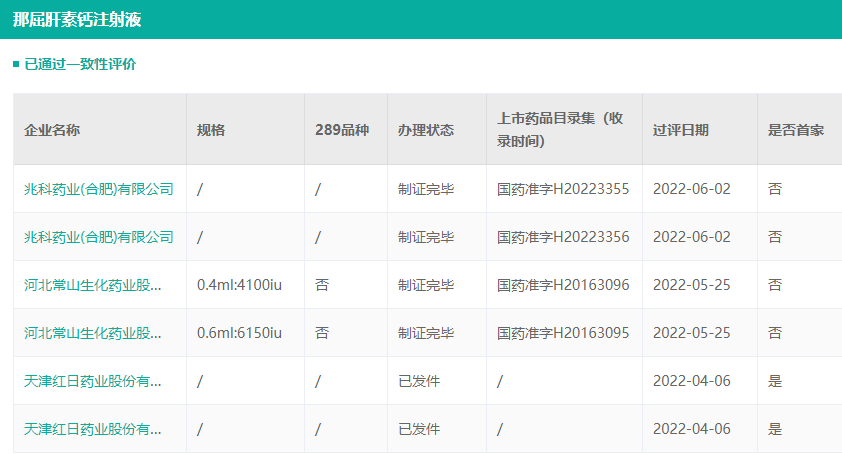Viewport: 842px width, 454px height.
Task: Click the 那屈肝素钙注射液 title heading
Action: click(77, 20)
